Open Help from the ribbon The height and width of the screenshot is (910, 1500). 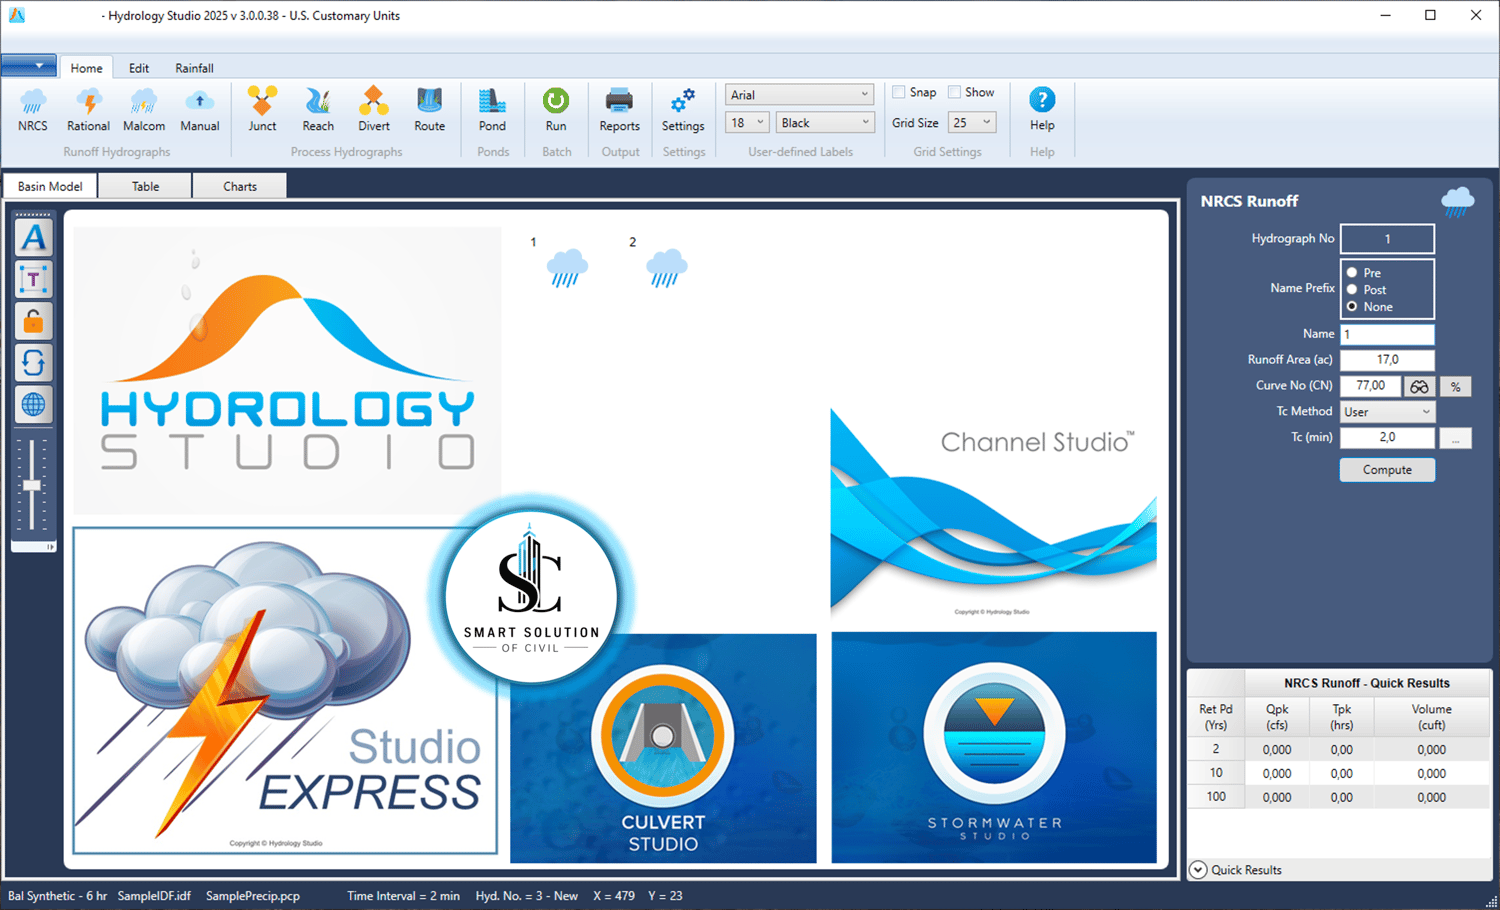(1042, 110)
